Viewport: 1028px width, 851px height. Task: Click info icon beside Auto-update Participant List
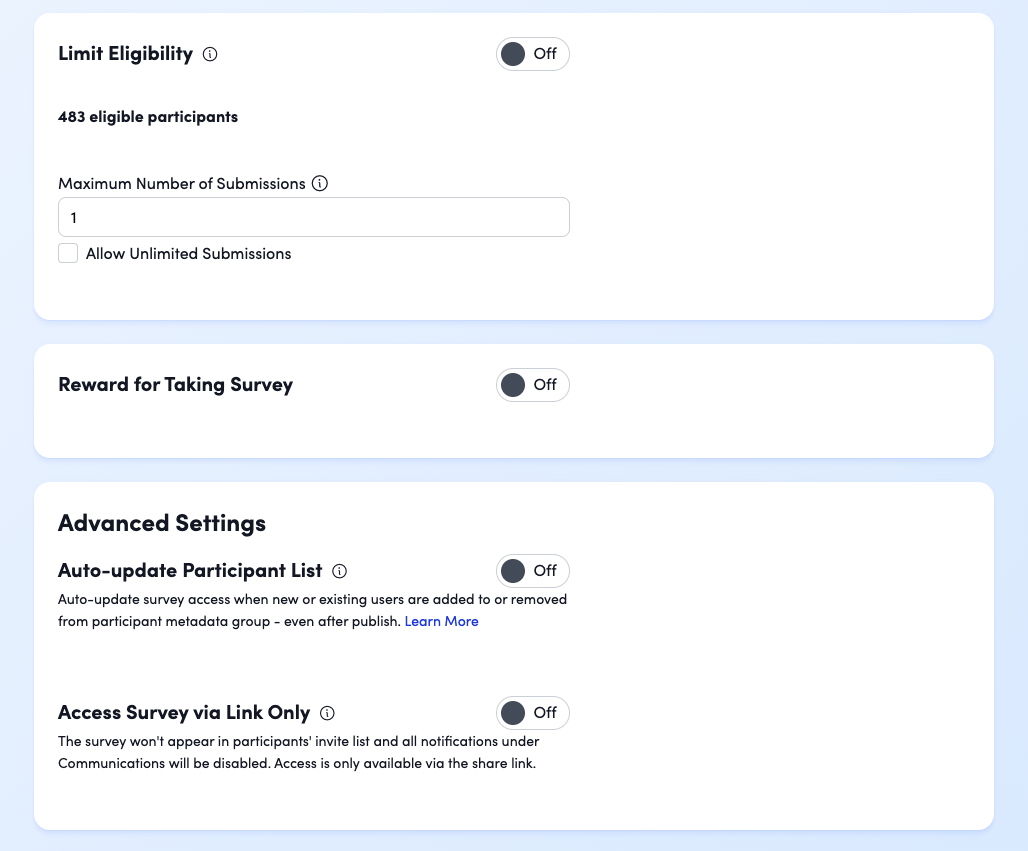340,571
